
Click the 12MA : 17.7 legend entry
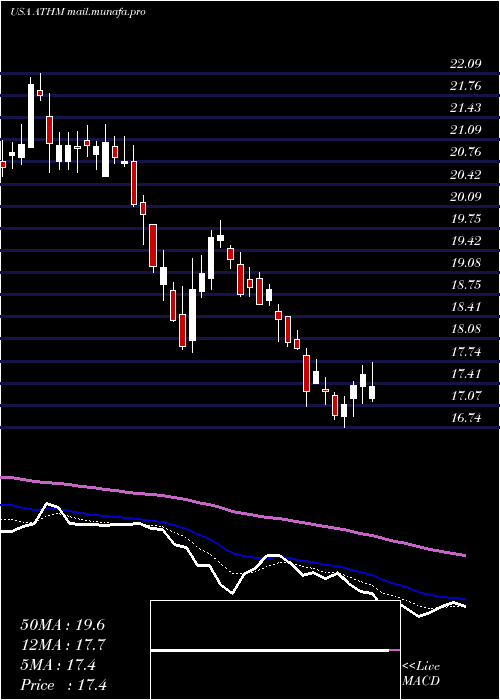click(x=62, y=645)
